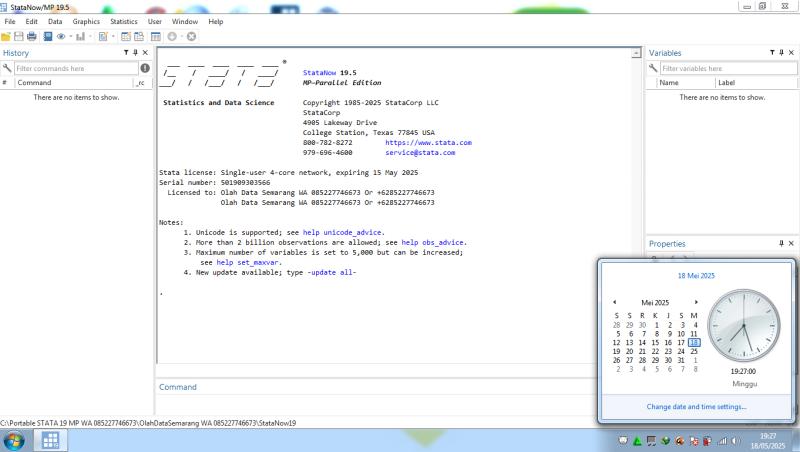The height and width of the screenshot is (452, 800).
Task: Toggle auto-hide pin on Variables panel
Action: coord(781,53)
